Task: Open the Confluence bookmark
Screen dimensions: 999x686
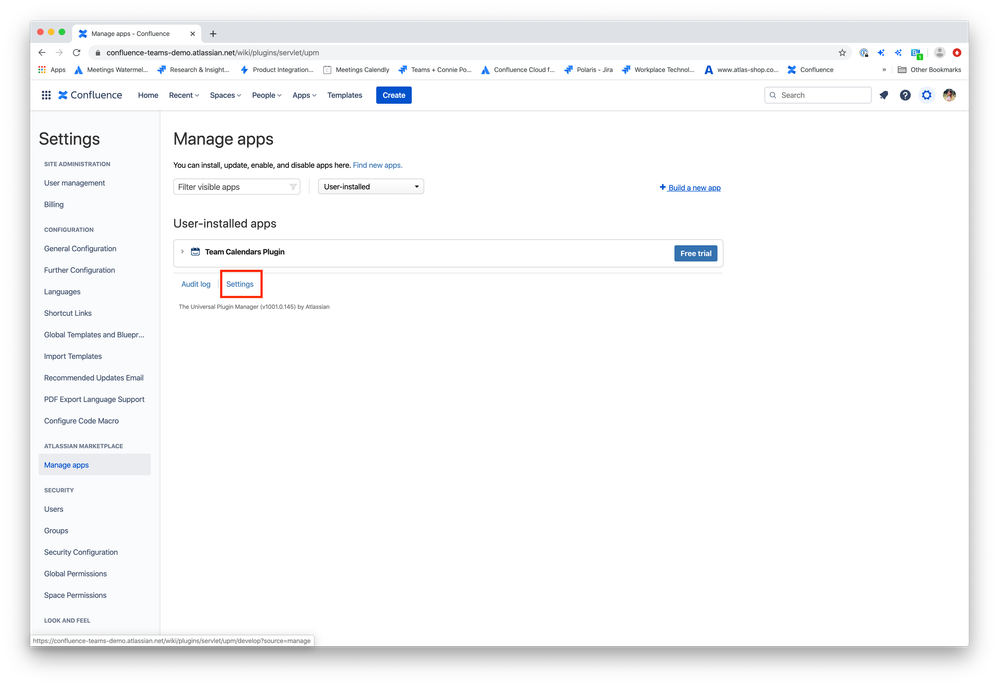Action: (810, 70)
